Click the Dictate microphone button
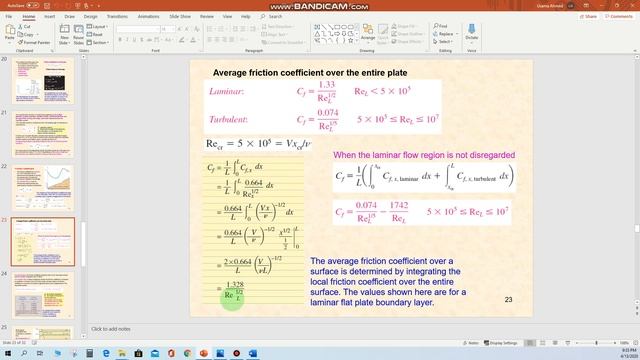 click(x=471, y=32)
